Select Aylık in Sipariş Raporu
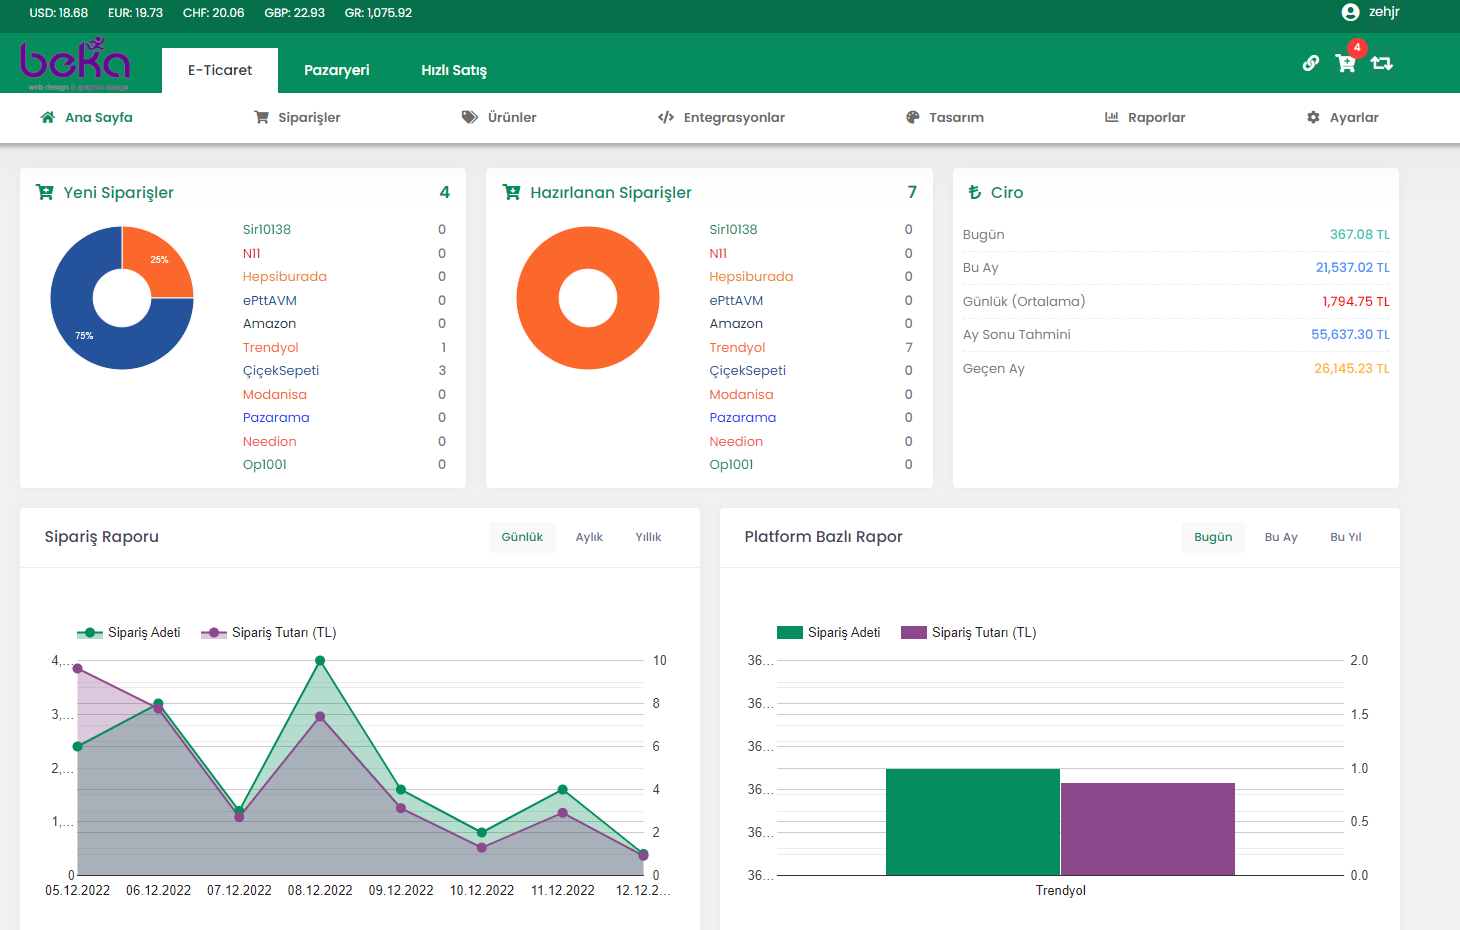 click(x=589, y=537)
